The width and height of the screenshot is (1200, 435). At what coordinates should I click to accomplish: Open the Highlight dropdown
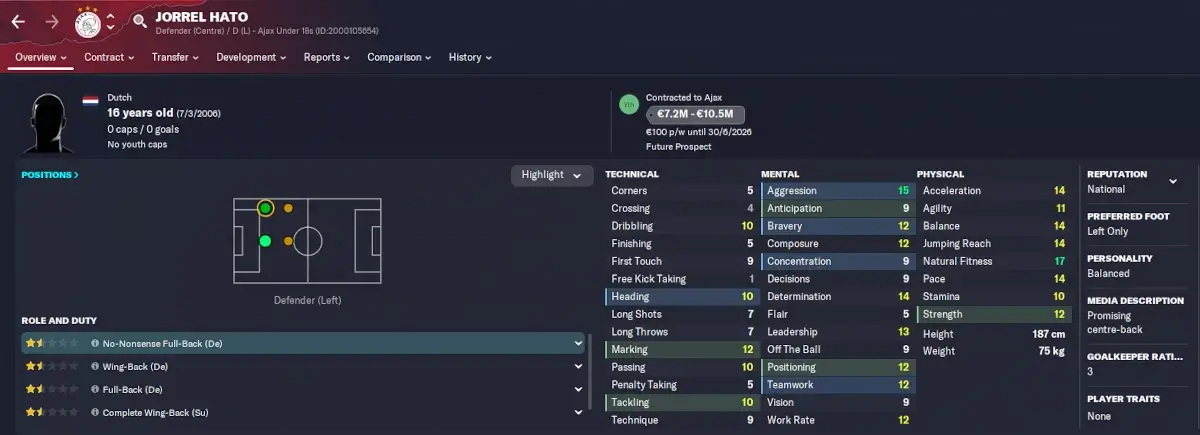click(x=551, y=175)
